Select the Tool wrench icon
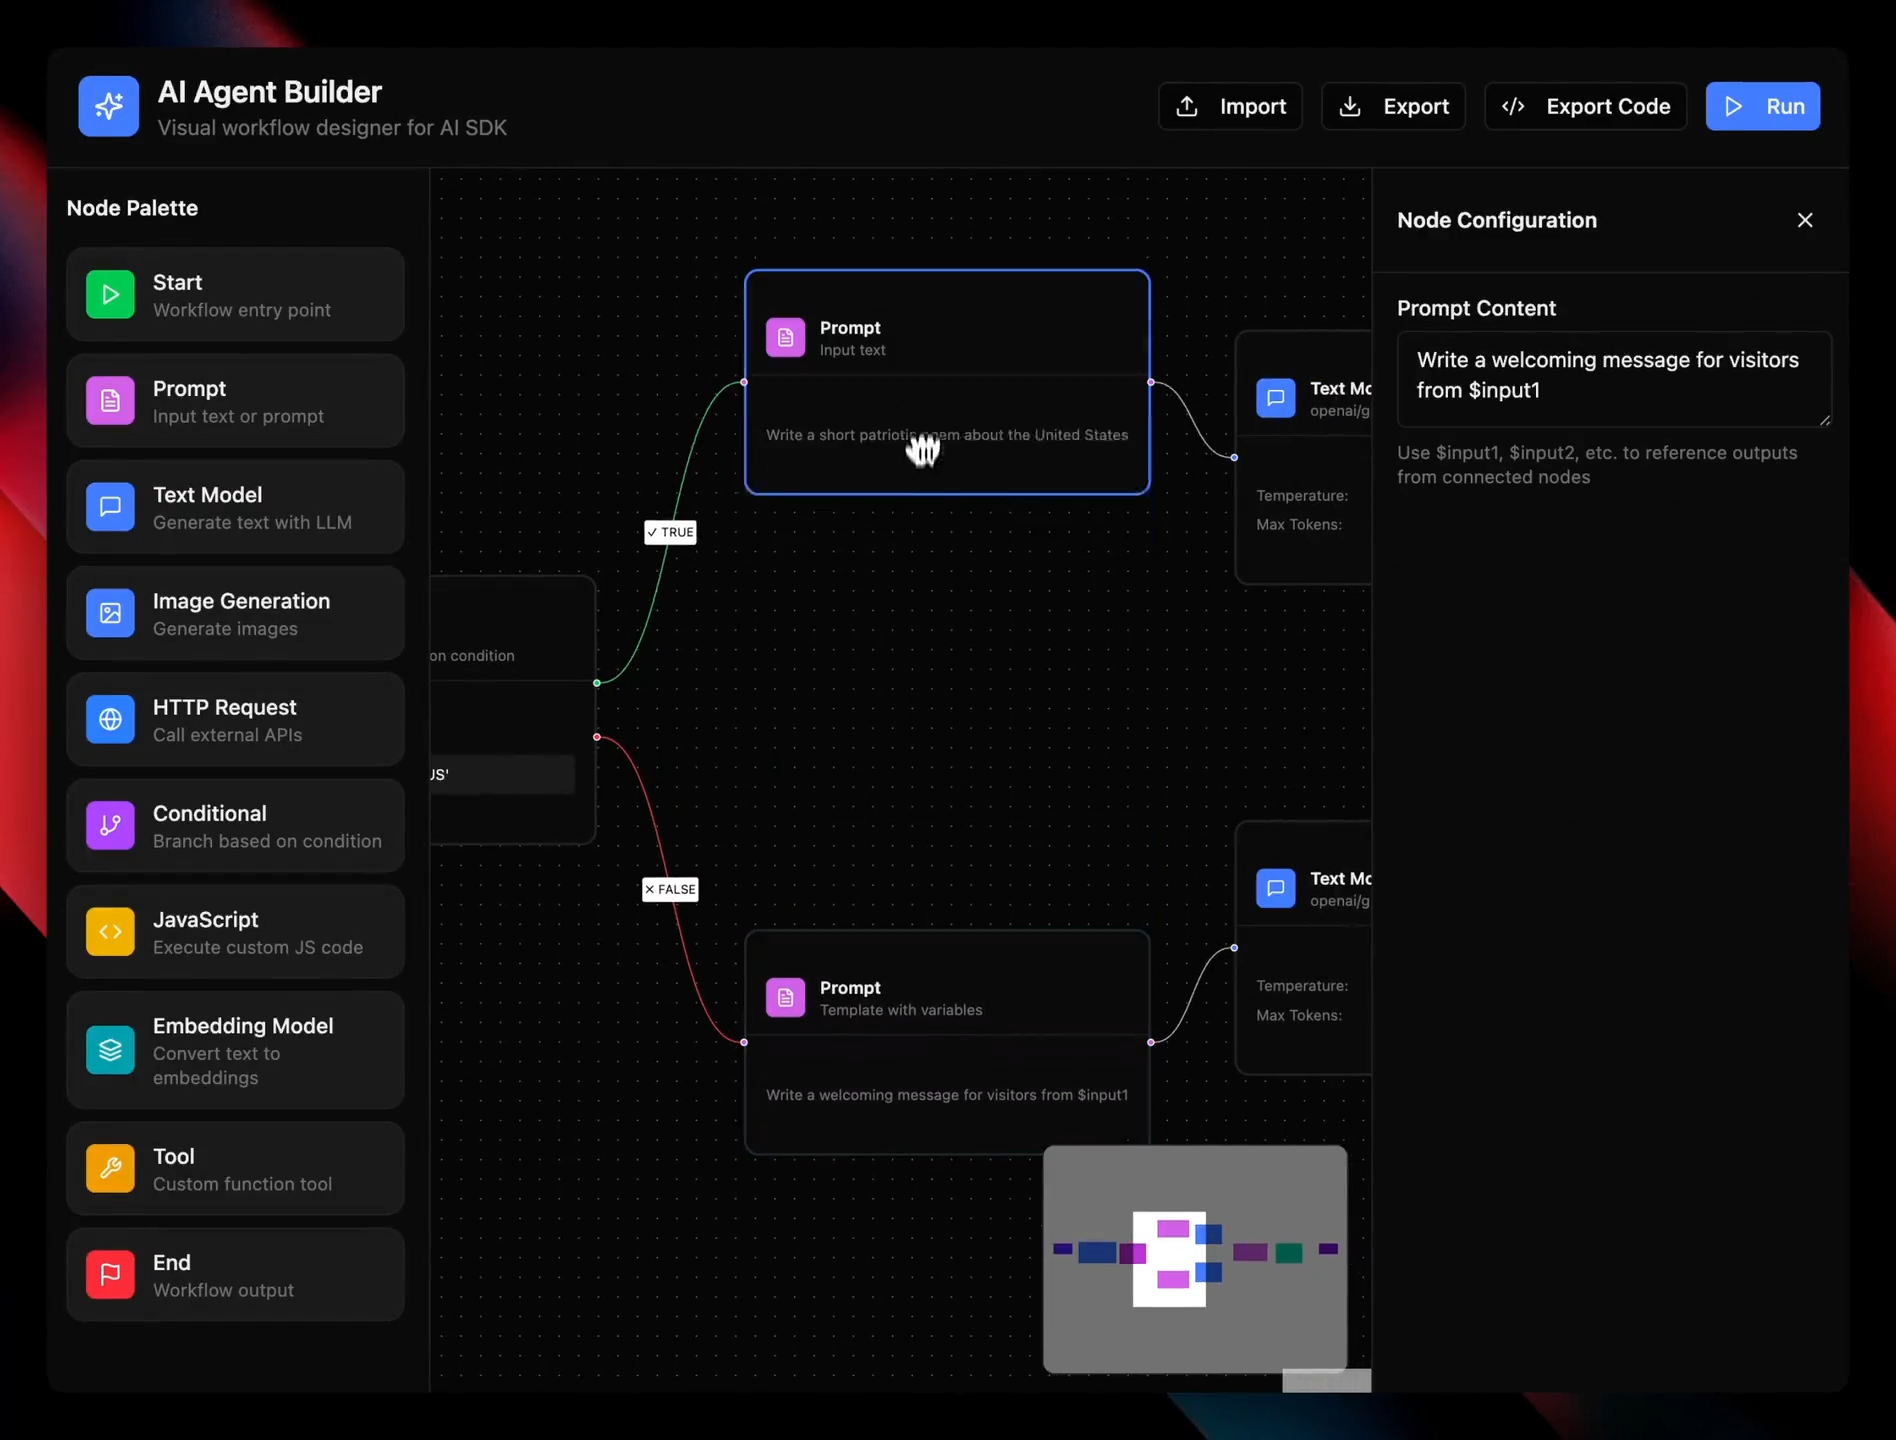1896x1440 pixels. click(x=110, y=1168)
